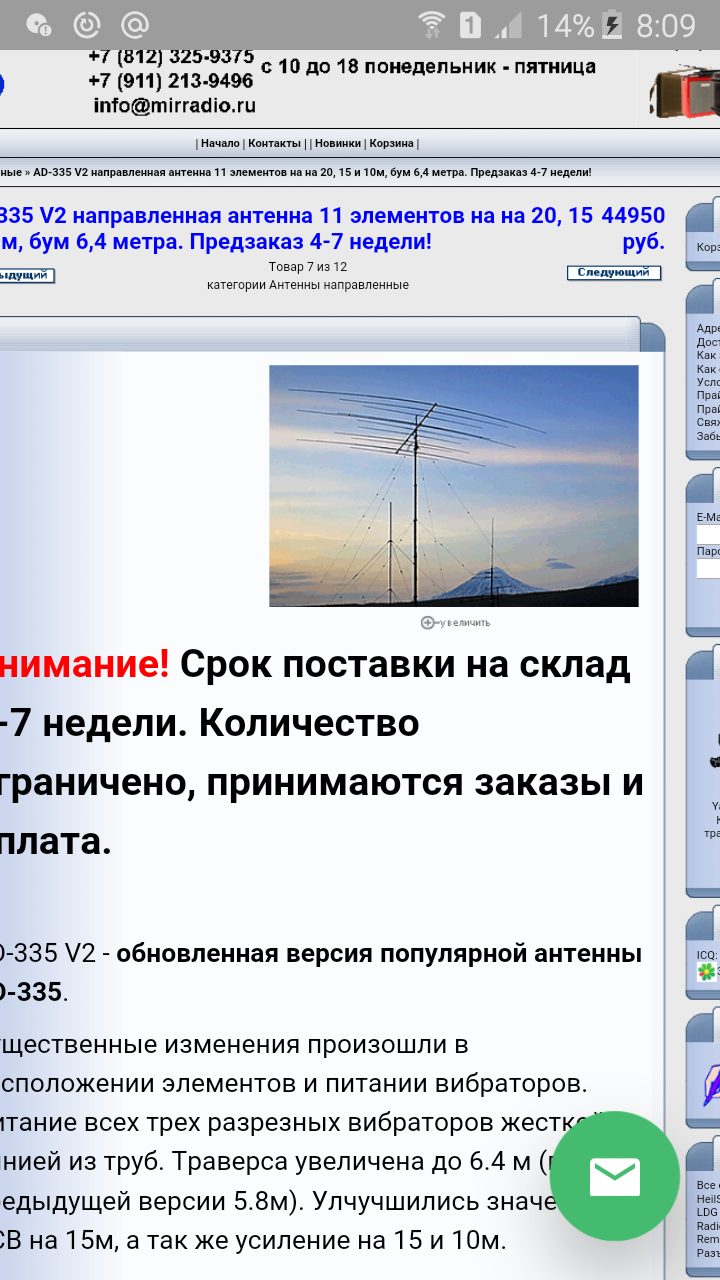Tap the battery icon in status bar
The width and height of the screenshot is (720, 1280).
point(614,25)
